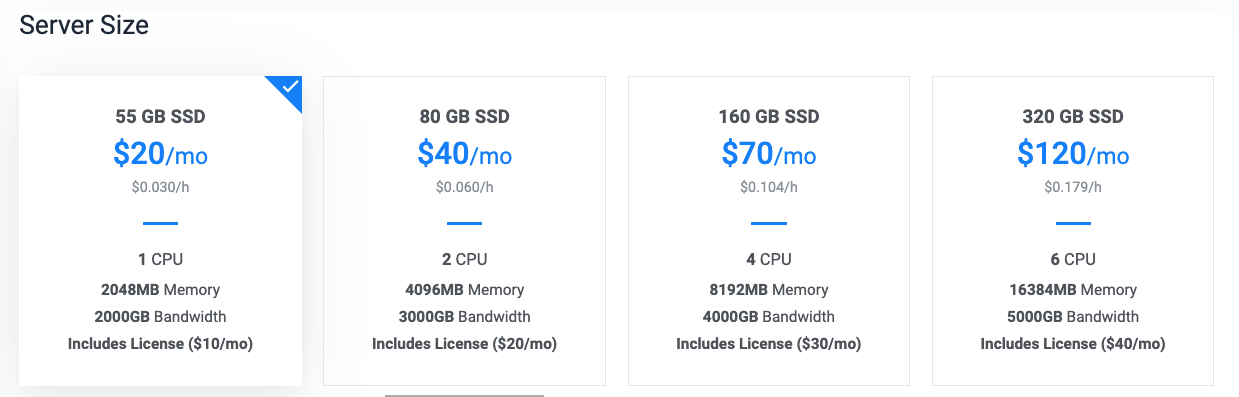Select the 55 GB SSD plan card
Screen dimensions: 1239x397
click(161, 231)
